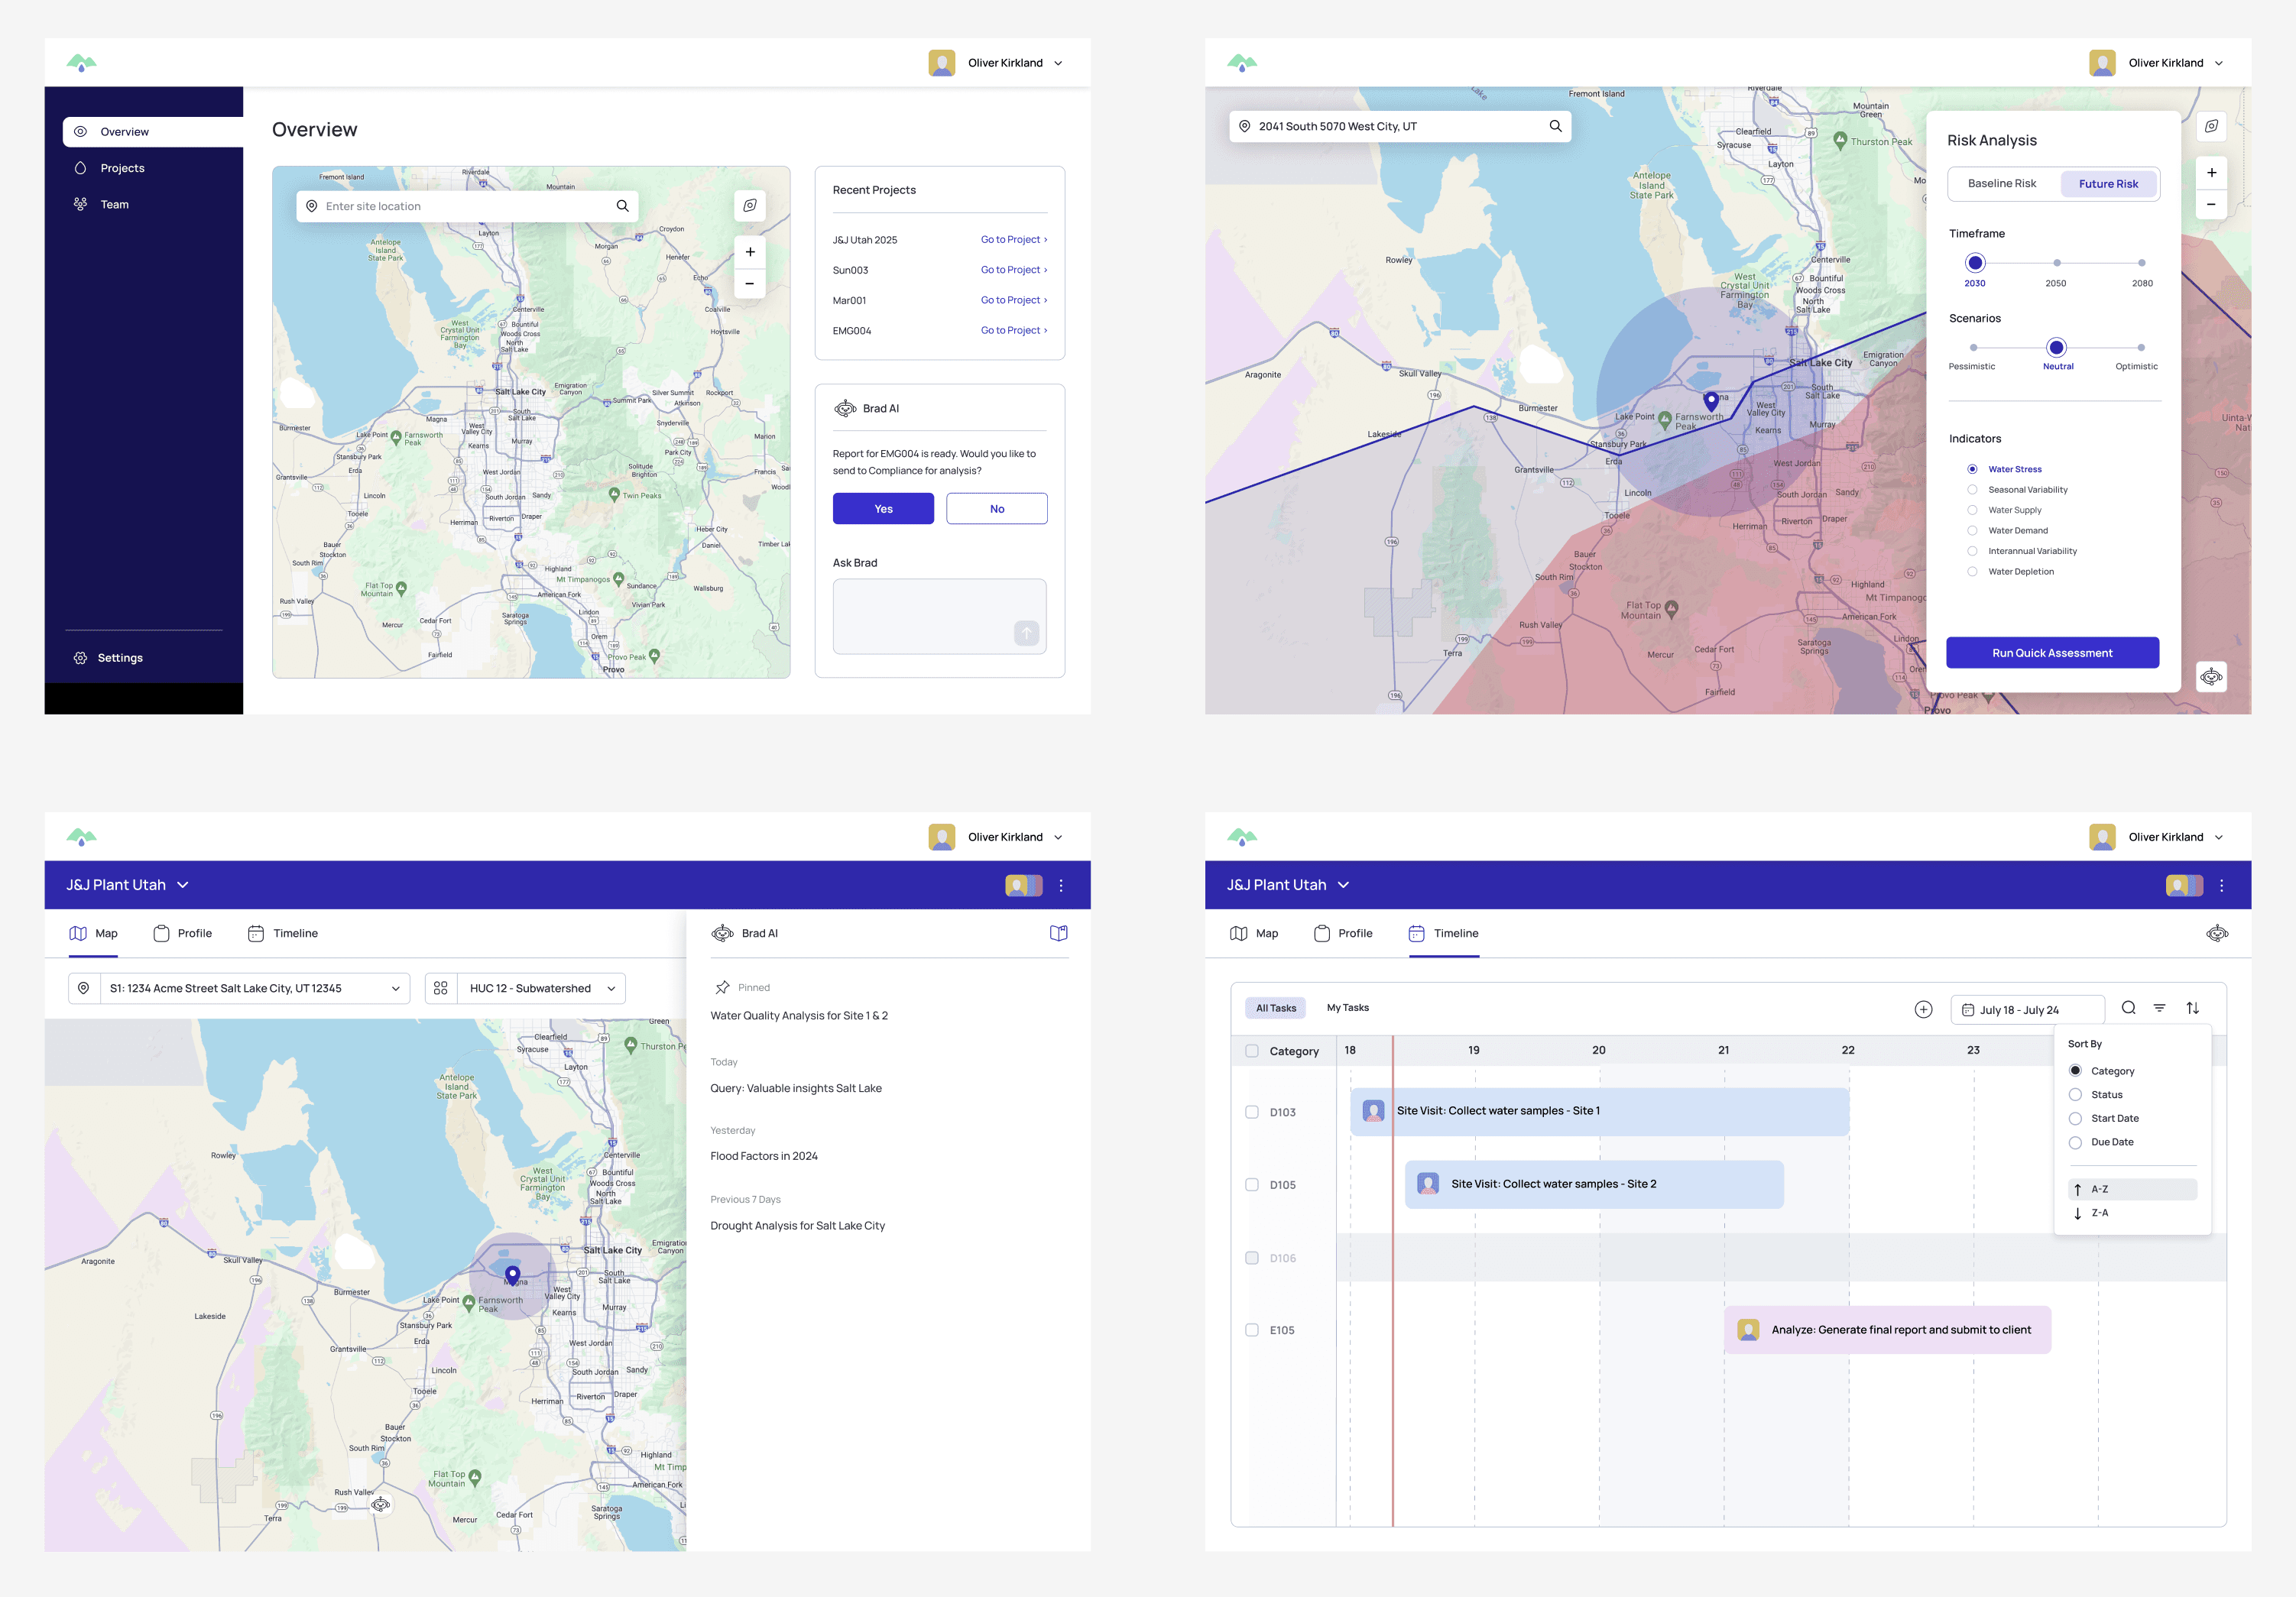Sort by Due Date in the Sort By menu
This screenshot has height=1597, width=2296.
[x=2075, y=1142]
